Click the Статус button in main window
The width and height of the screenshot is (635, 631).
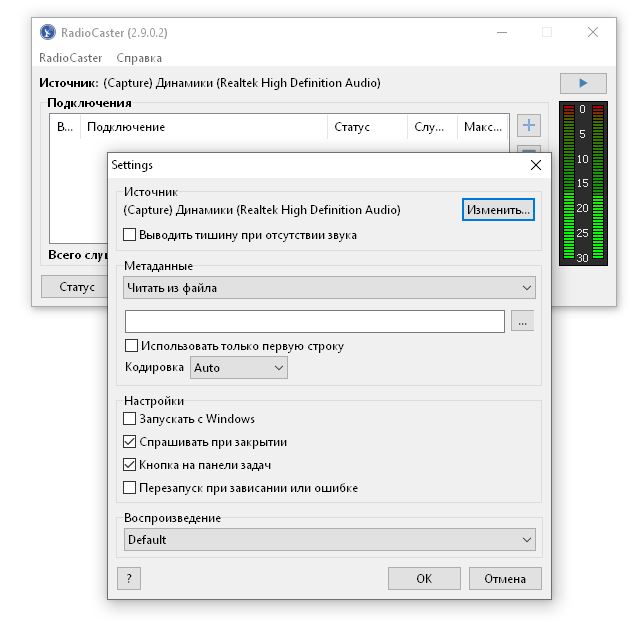coord(75,287)
